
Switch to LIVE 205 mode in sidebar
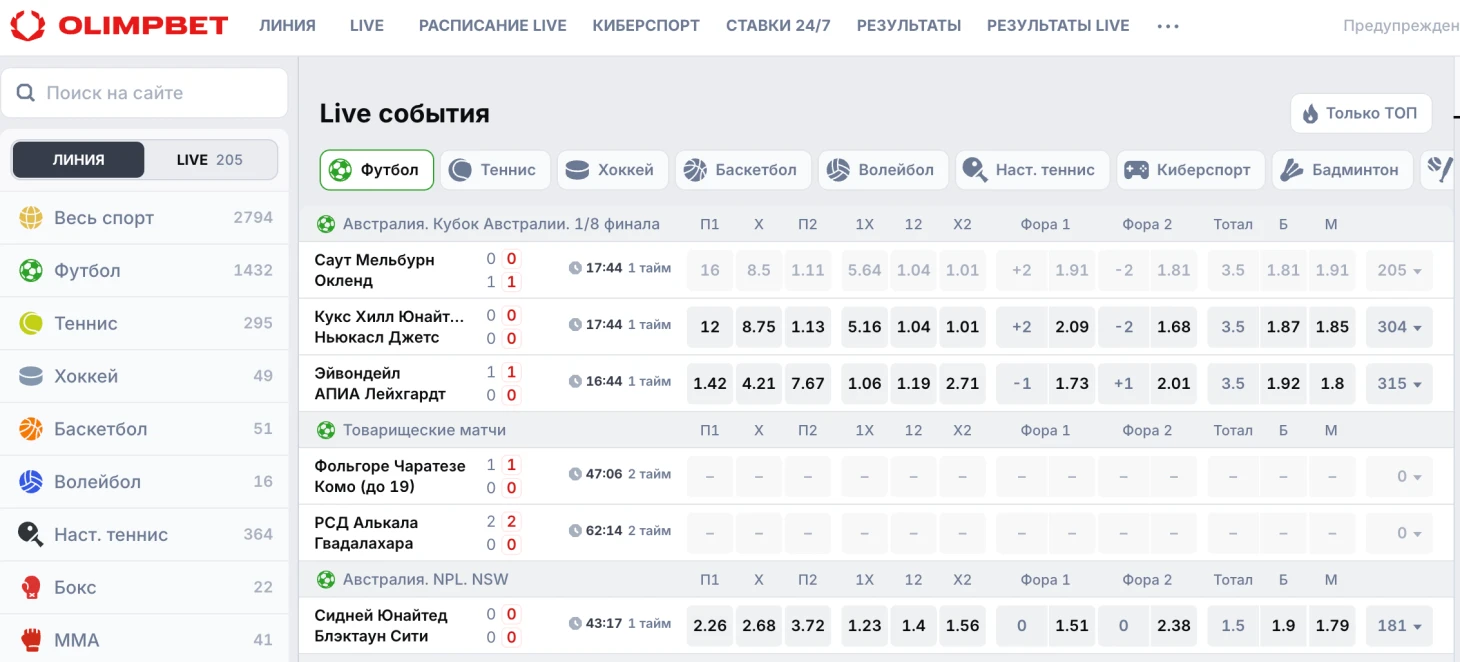(x=210, y=160)
